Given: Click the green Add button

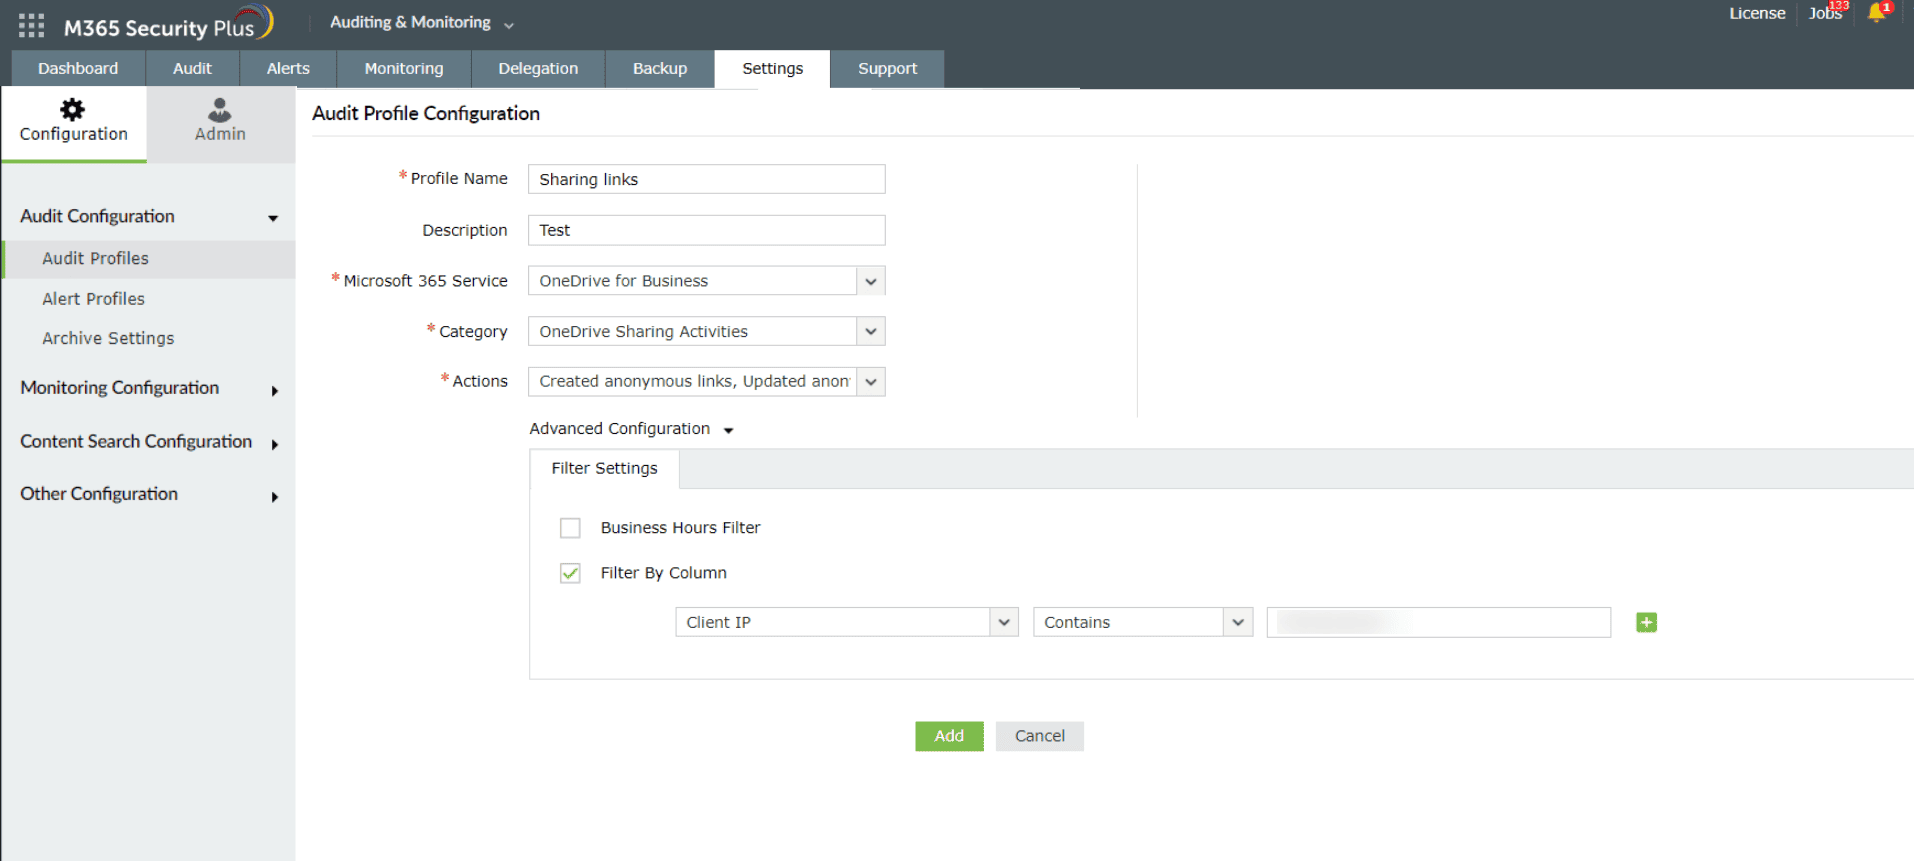Looking at the screenshot, I should (949, 736).
